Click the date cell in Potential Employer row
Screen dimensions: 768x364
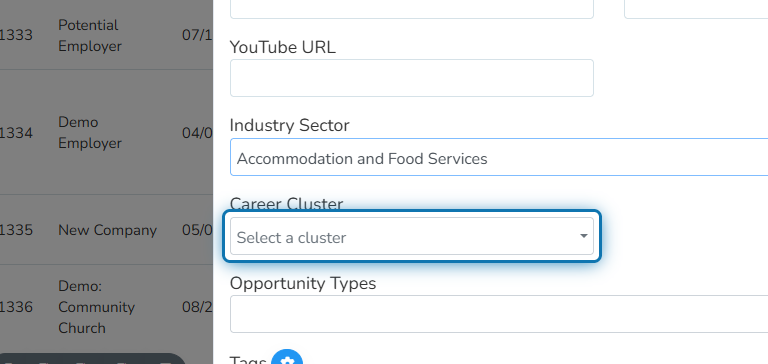(197, 35)
